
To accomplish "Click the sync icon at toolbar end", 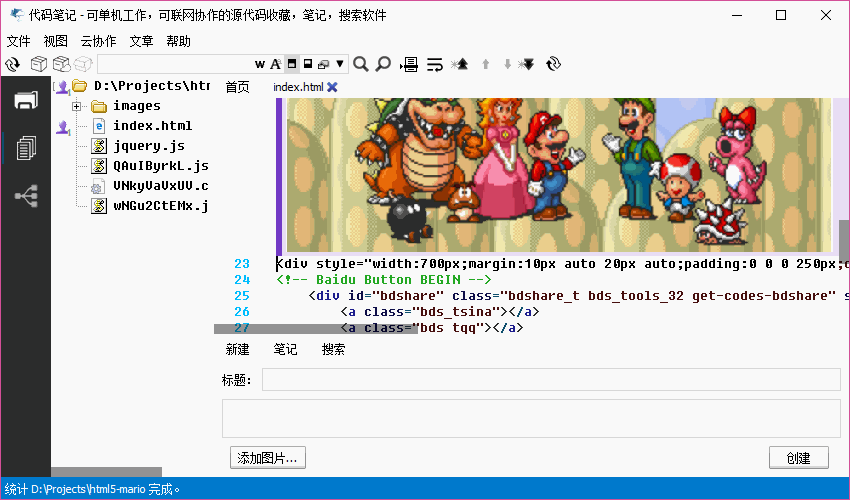I will 553,64.
